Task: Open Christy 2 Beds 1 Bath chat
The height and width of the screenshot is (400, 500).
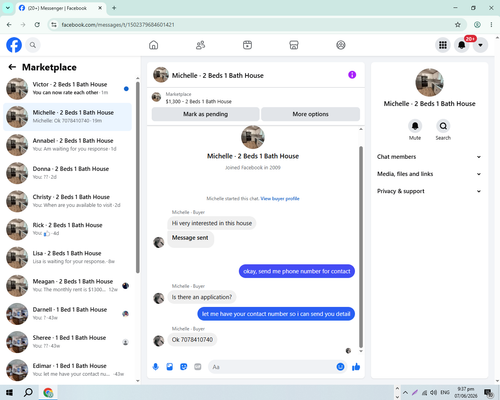Action: 68,201
